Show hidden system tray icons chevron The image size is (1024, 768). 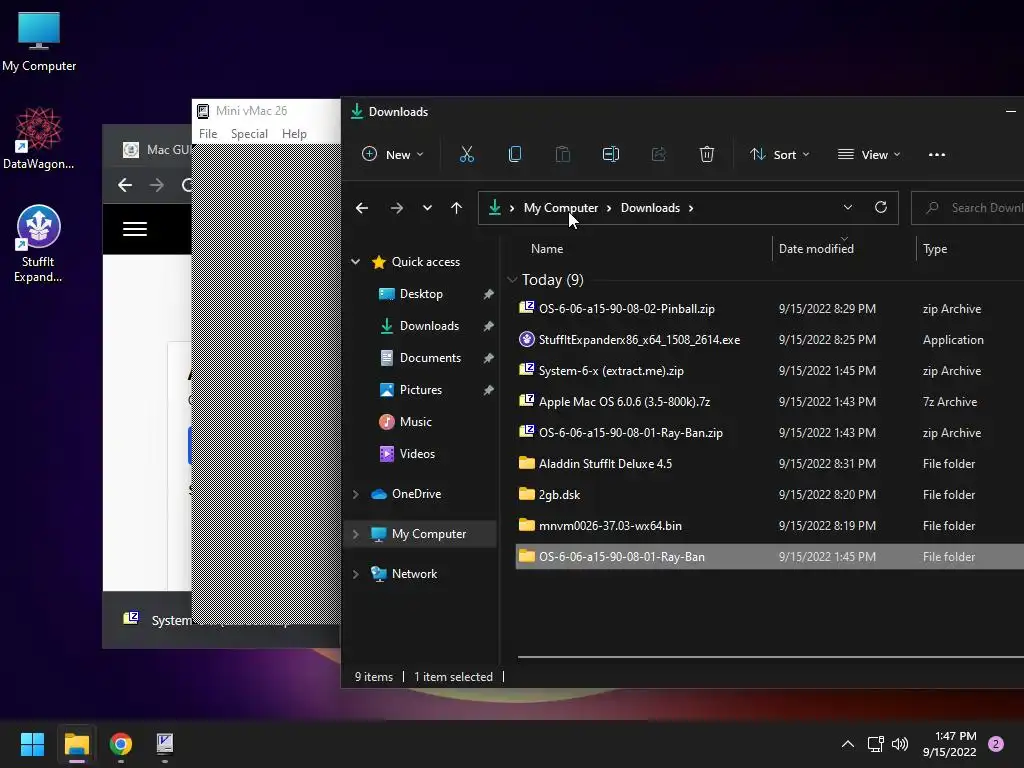pyautogui.click(x=848, y=744)
